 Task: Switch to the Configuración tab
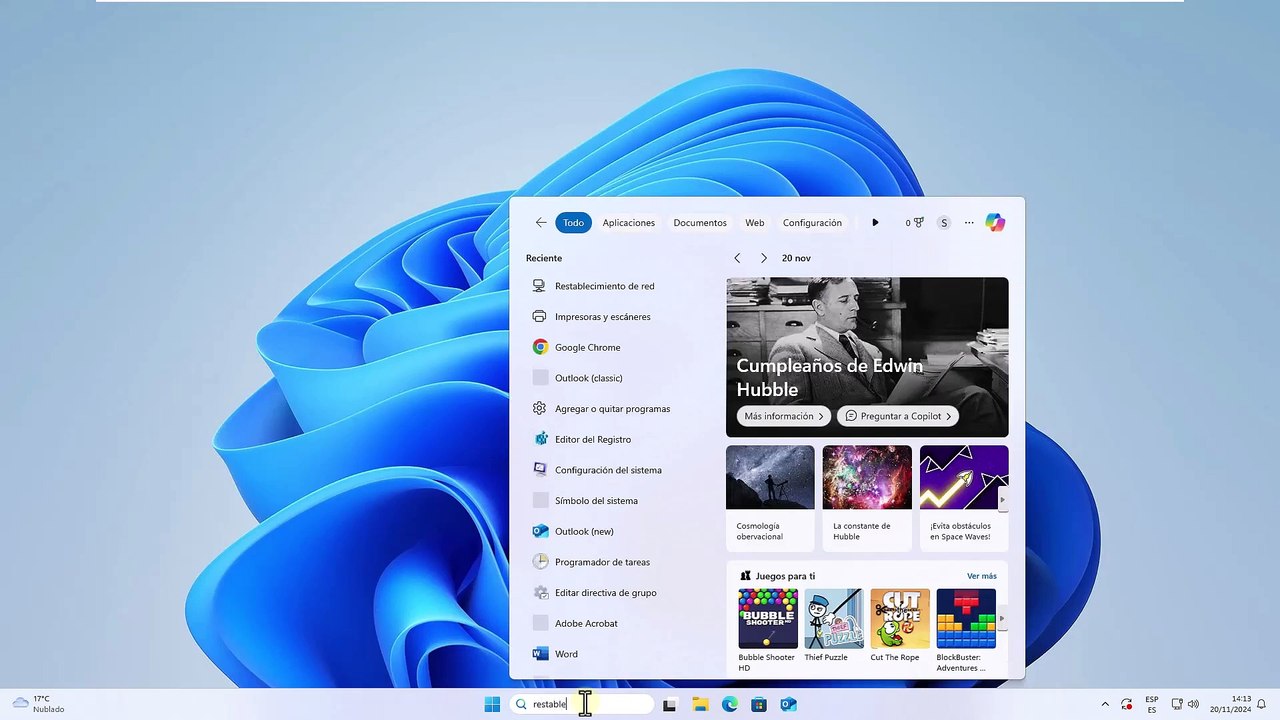(x=812, y=223)
